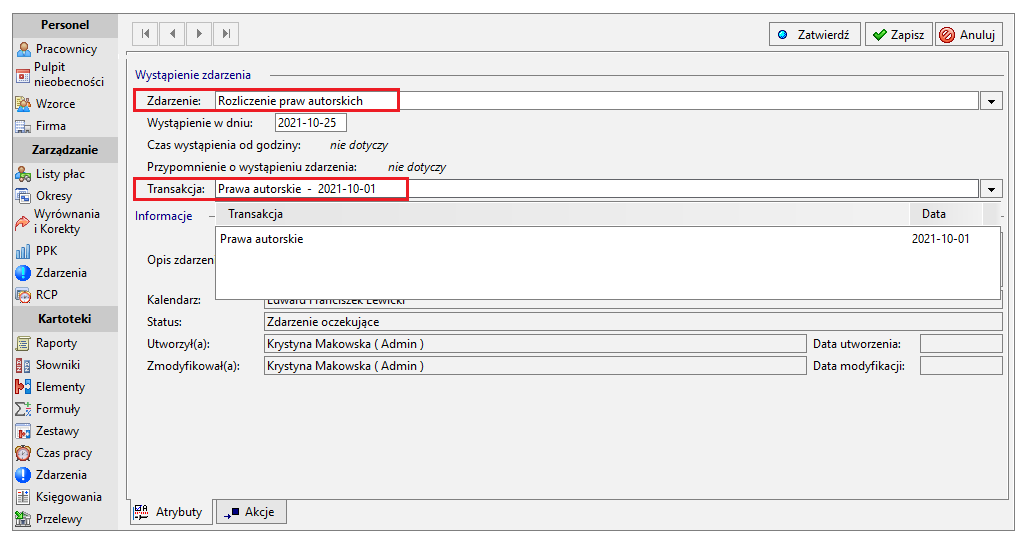This screenshot has height=545, width=1026.
Task: Click the Data column header
Action: pos(946,214)
